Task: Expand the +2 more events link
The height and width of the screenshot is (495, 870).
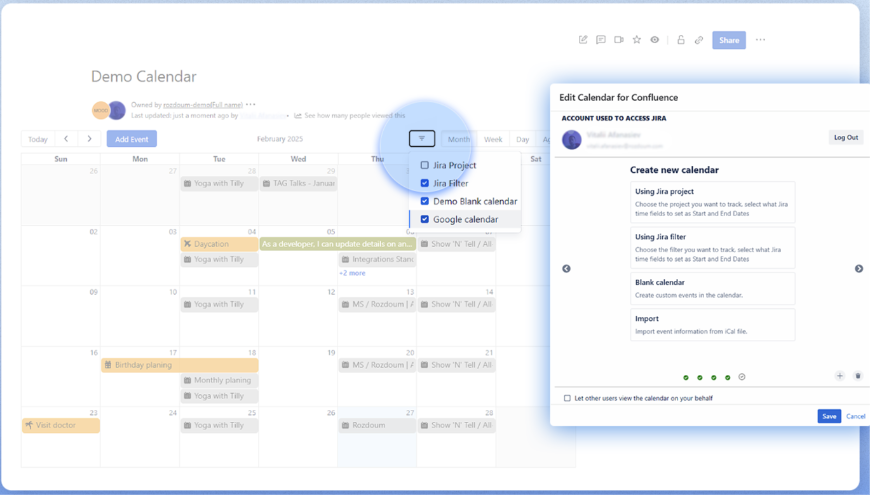Action: pos(352,273)
